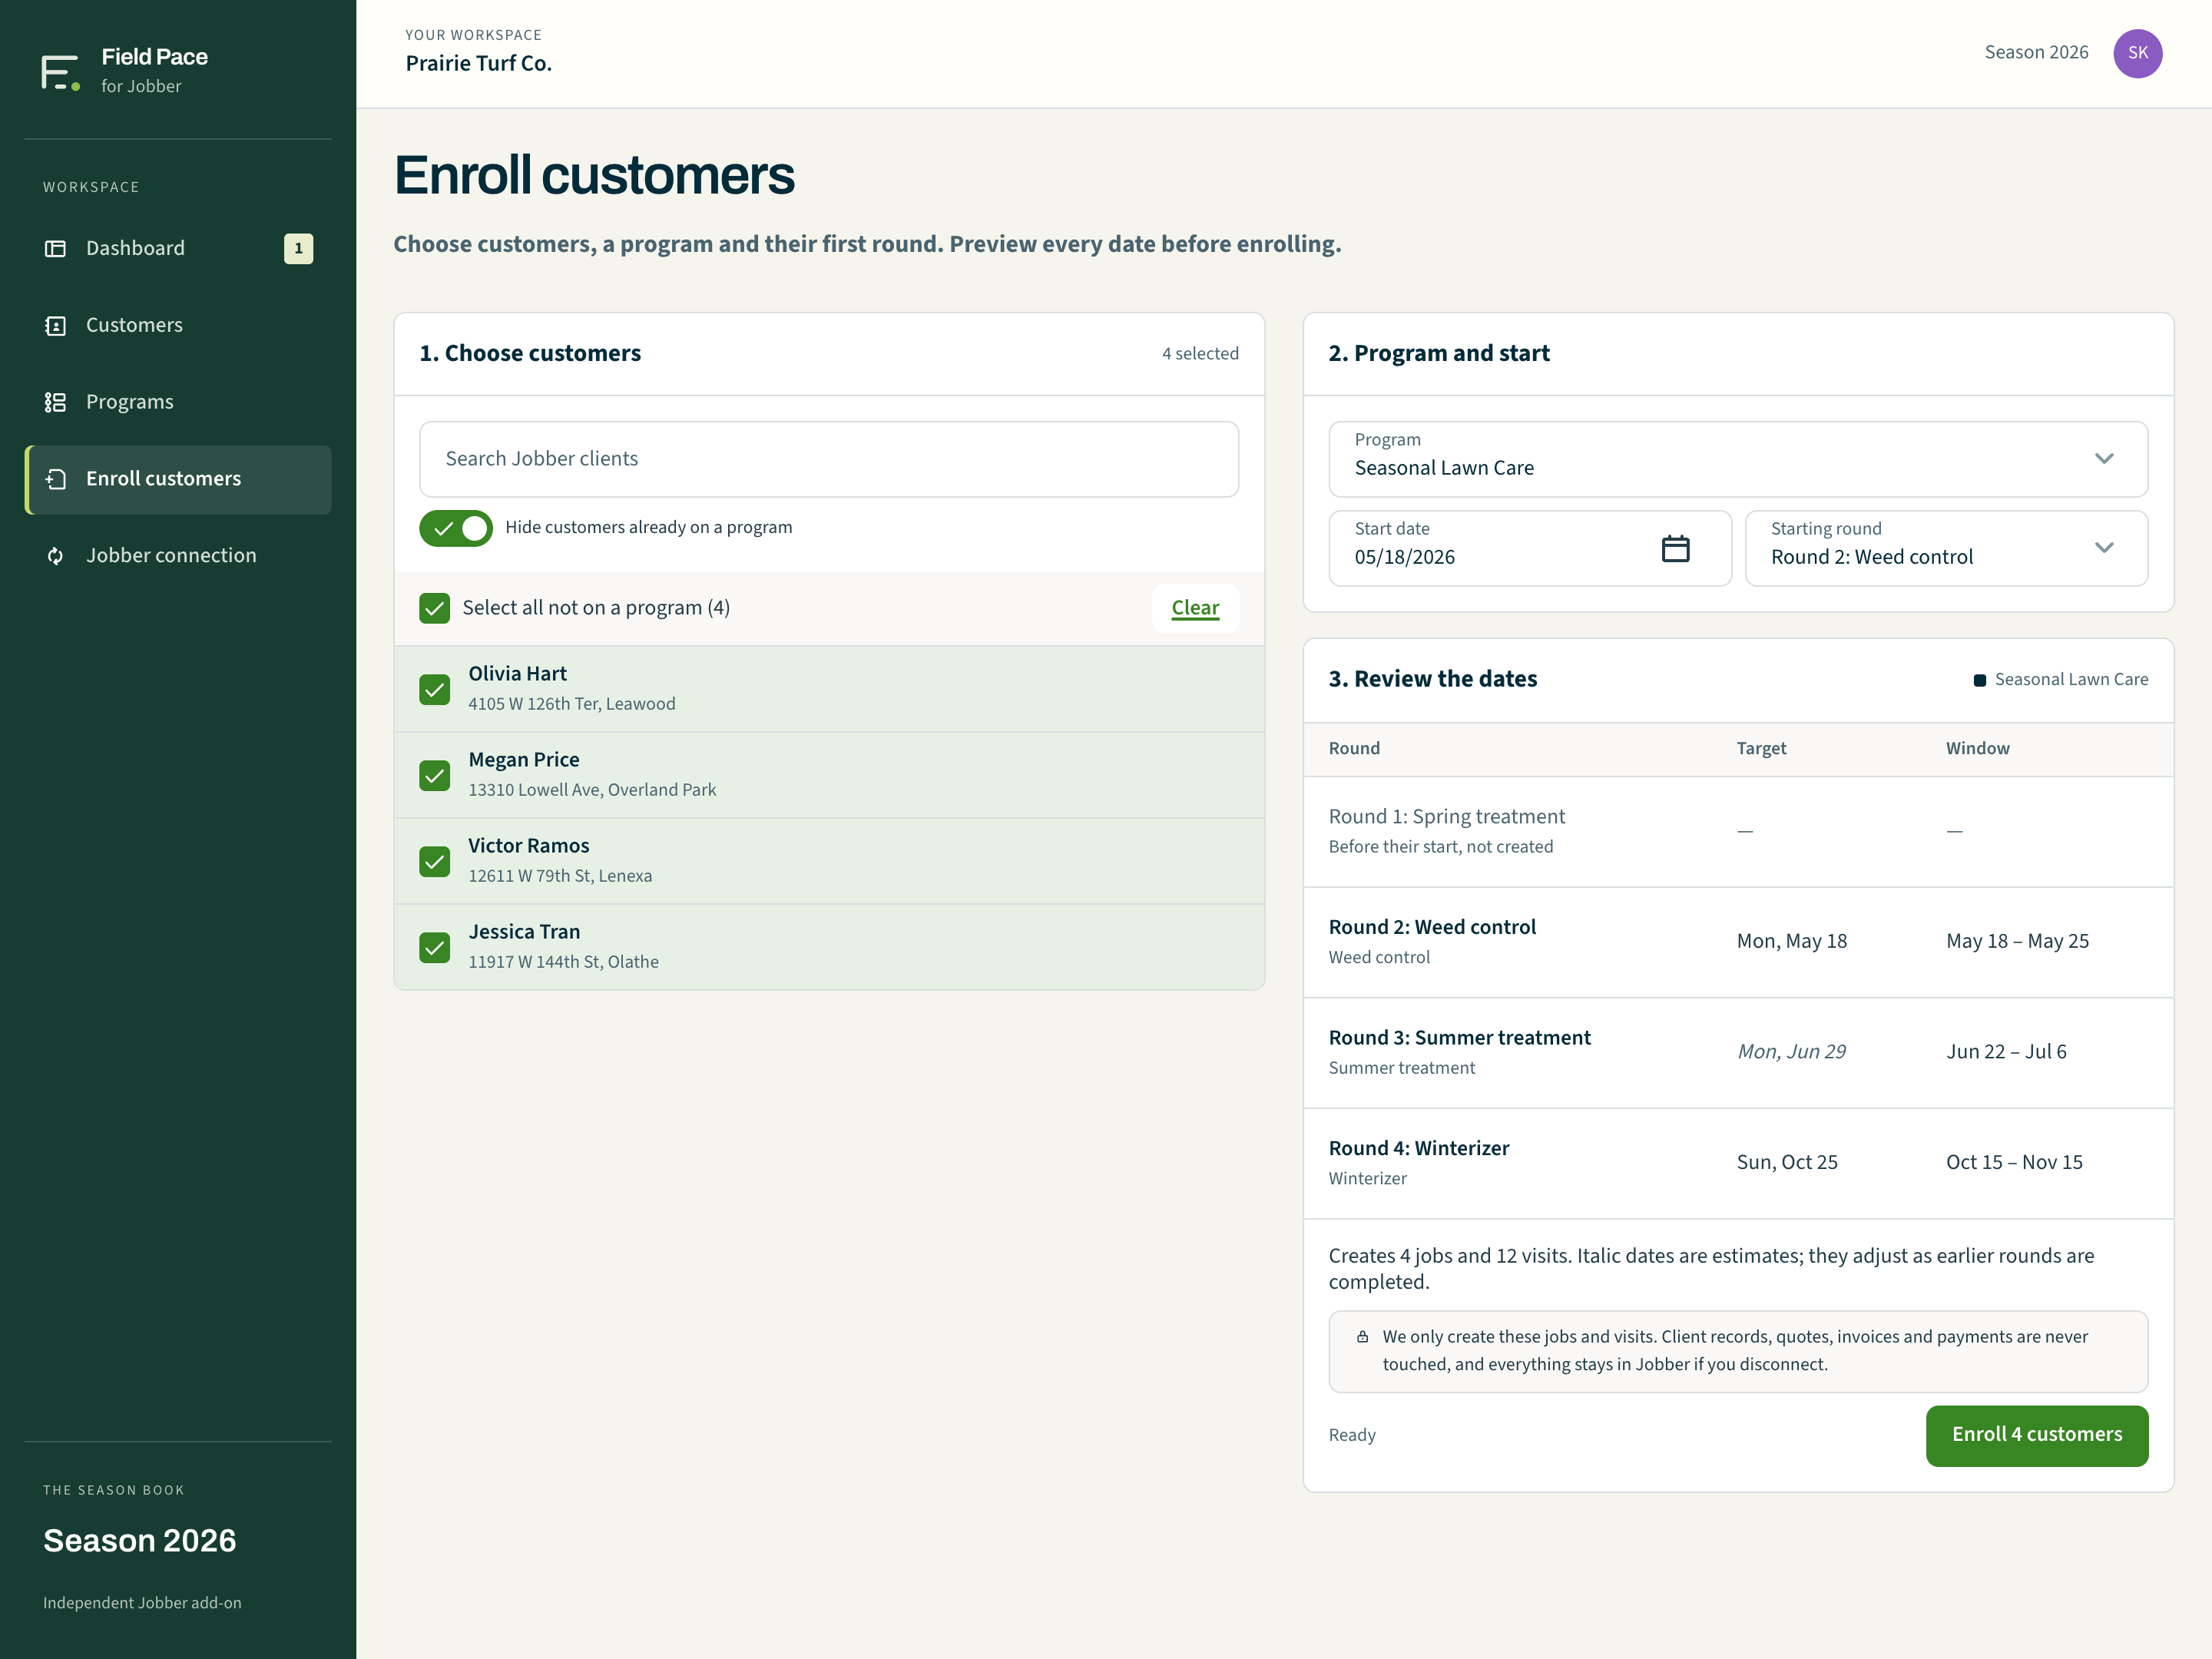Click the Season 2026 sidebar title
The image size is (2212, 1659).
(139, 1541)
